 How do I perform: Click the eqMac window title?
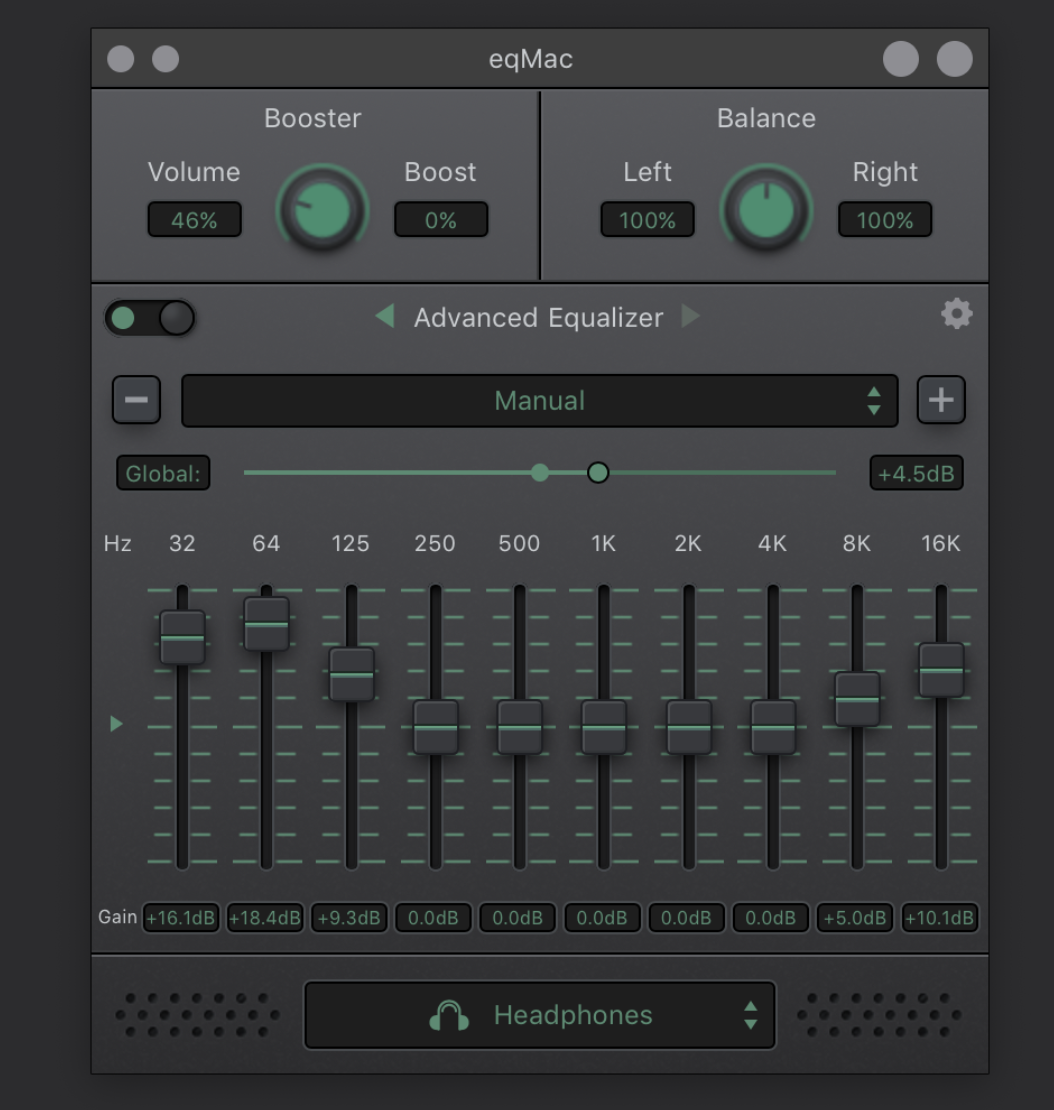[531, 59]
